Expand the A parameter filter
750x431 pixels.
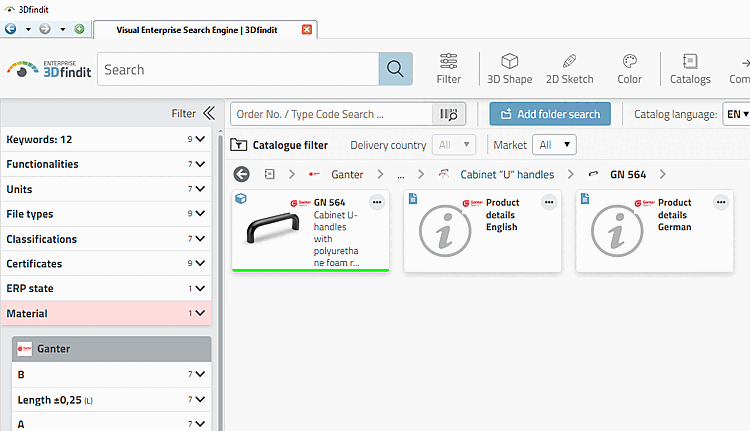point(111,423)
